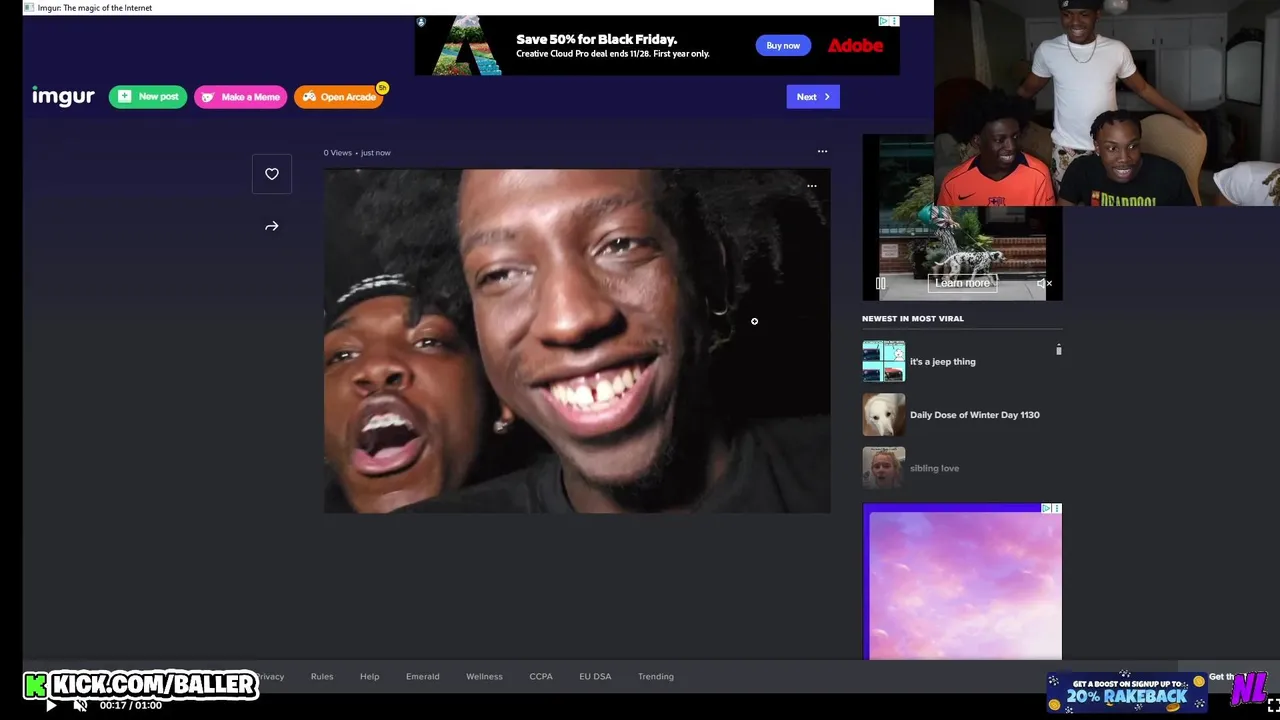The width and height of the screenshot is (1280, 720).
Task: Click the New post button
Action: [148, 97]
